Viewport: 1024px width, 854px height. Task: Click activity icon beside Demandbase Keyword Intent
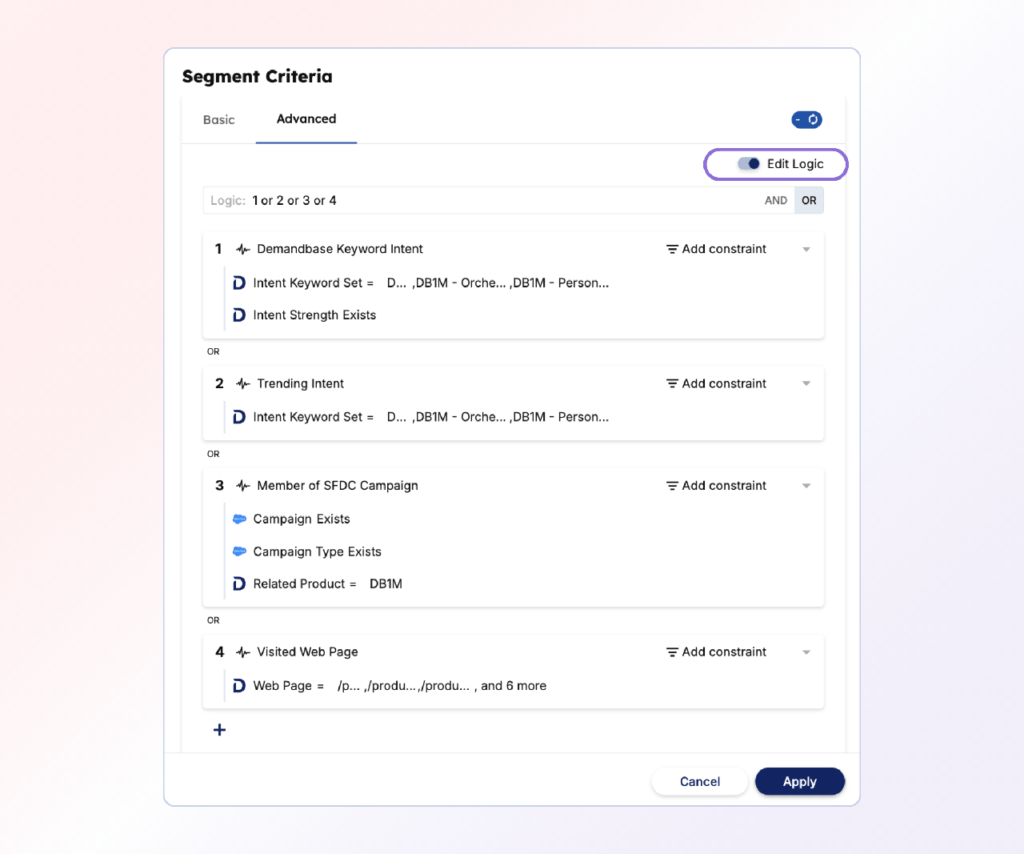coord(243,249)
